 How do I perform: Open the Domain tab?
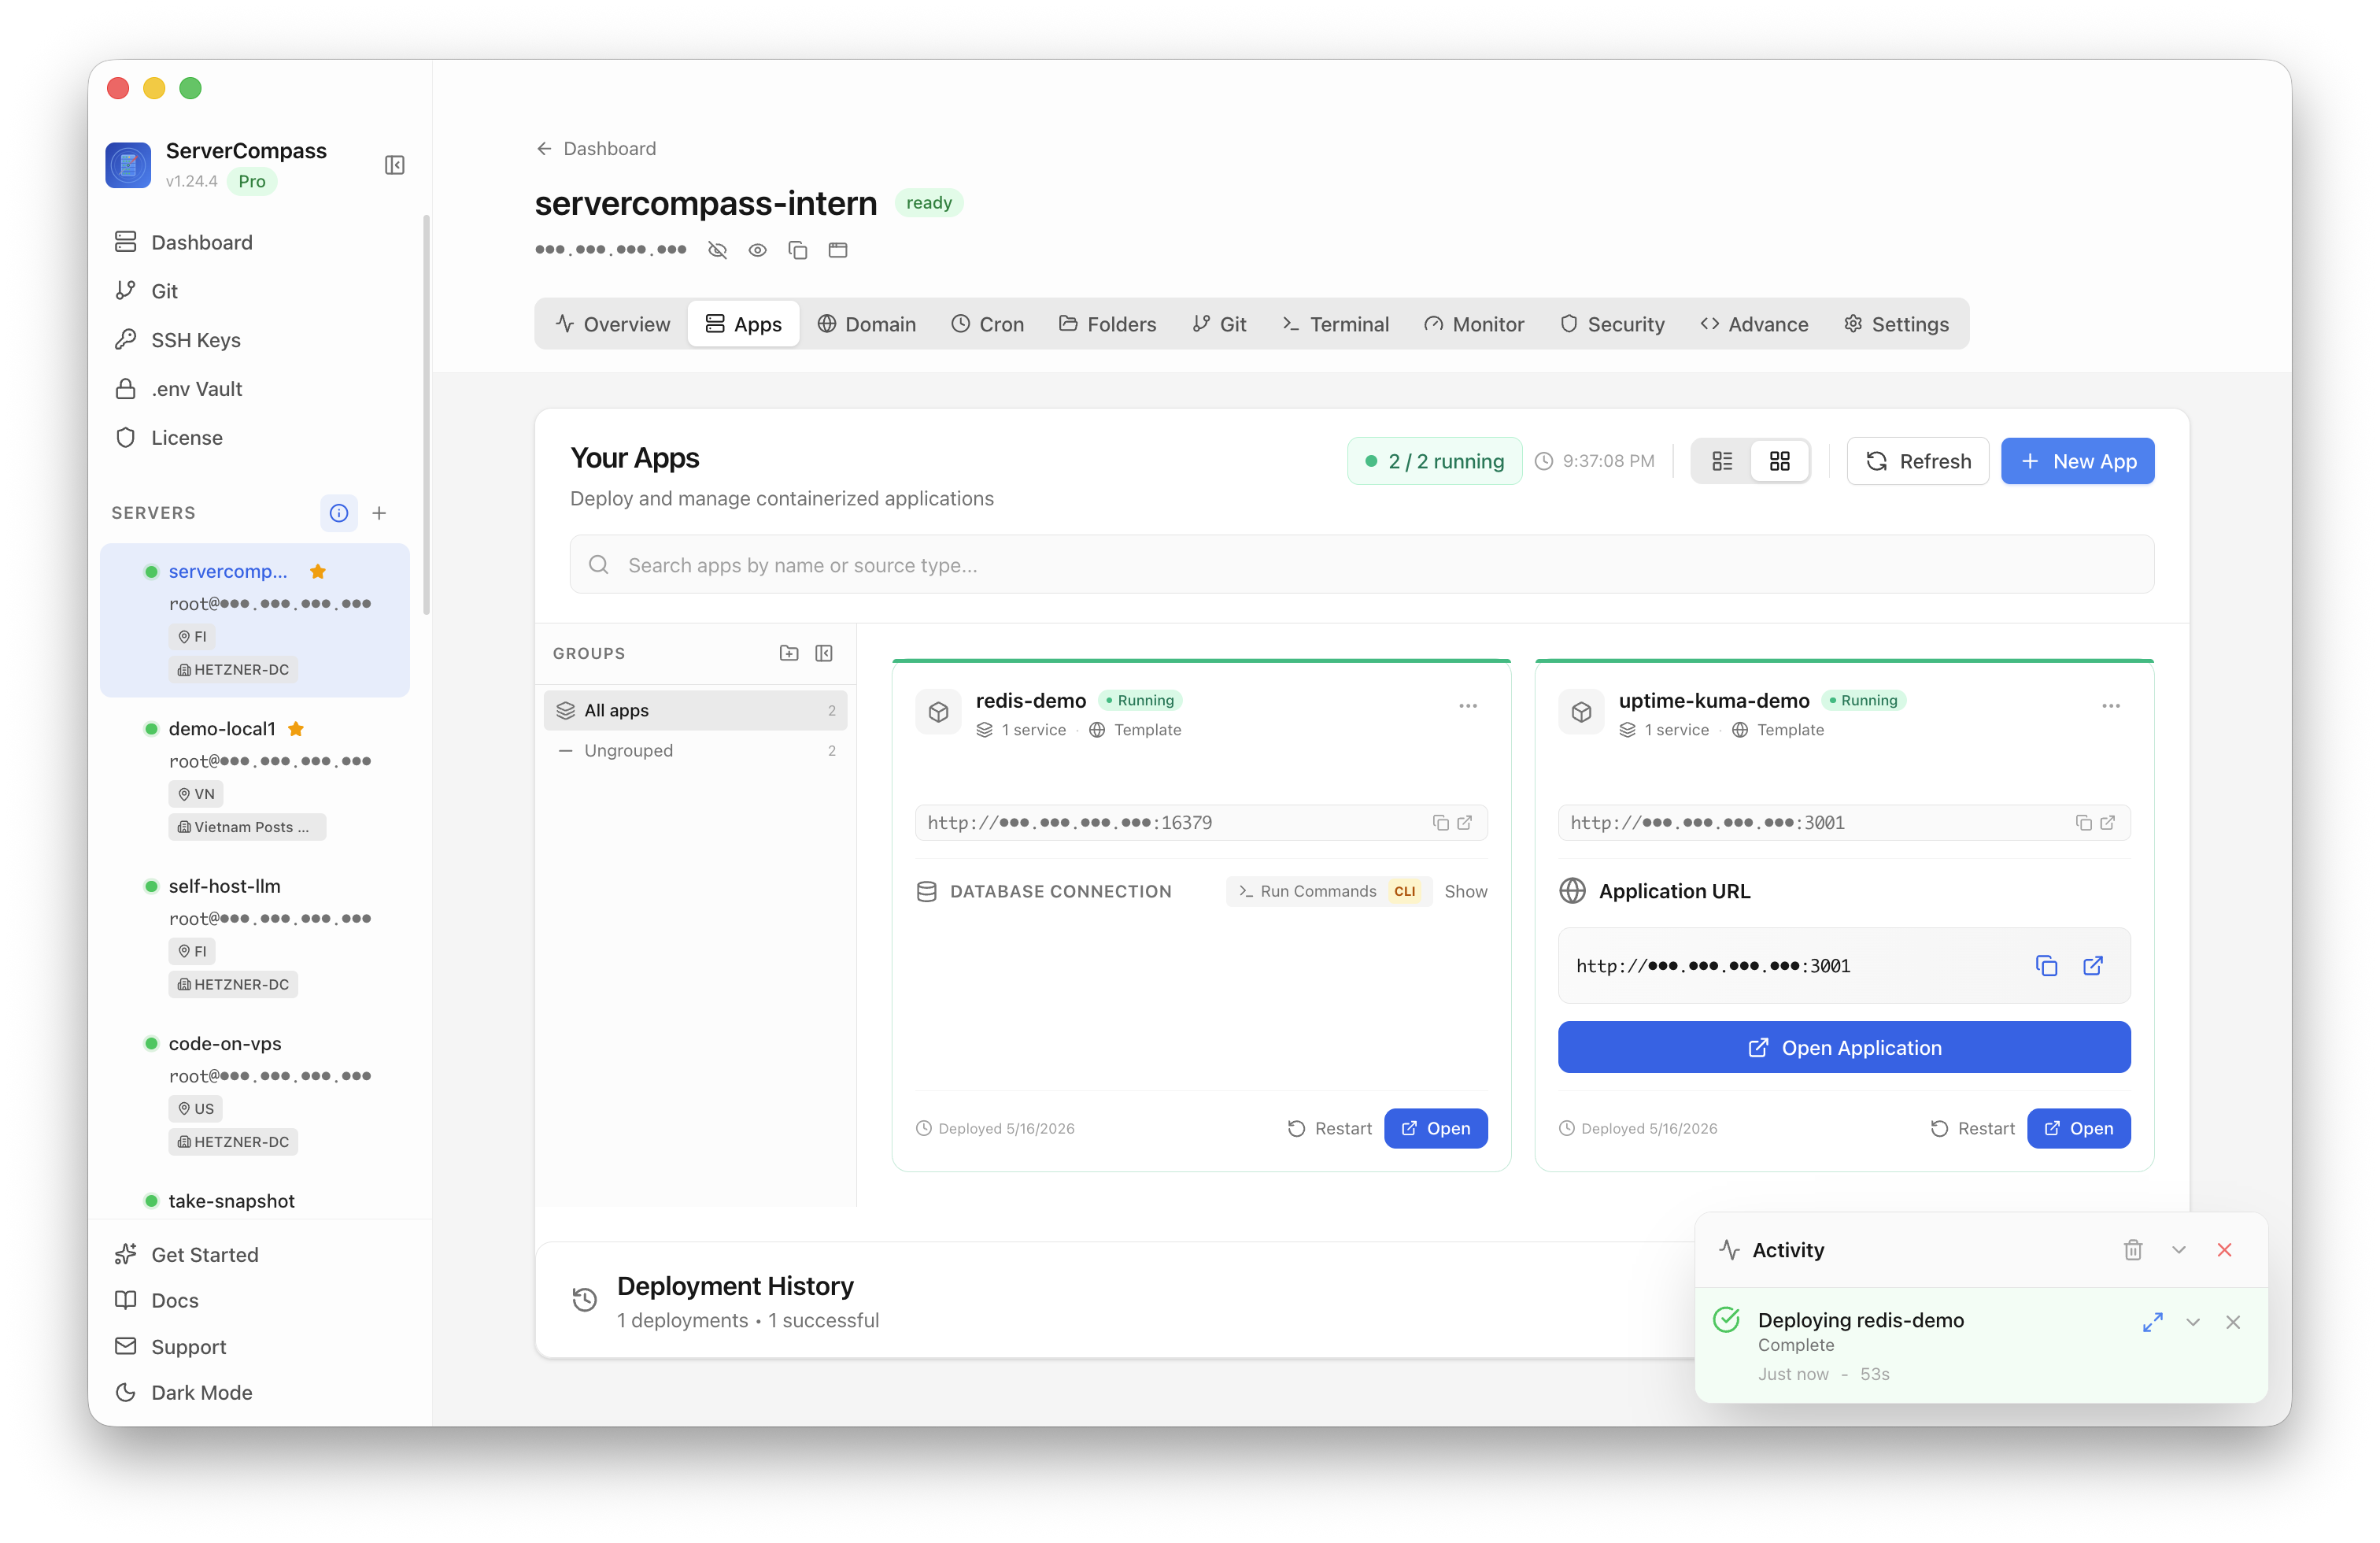867,324
